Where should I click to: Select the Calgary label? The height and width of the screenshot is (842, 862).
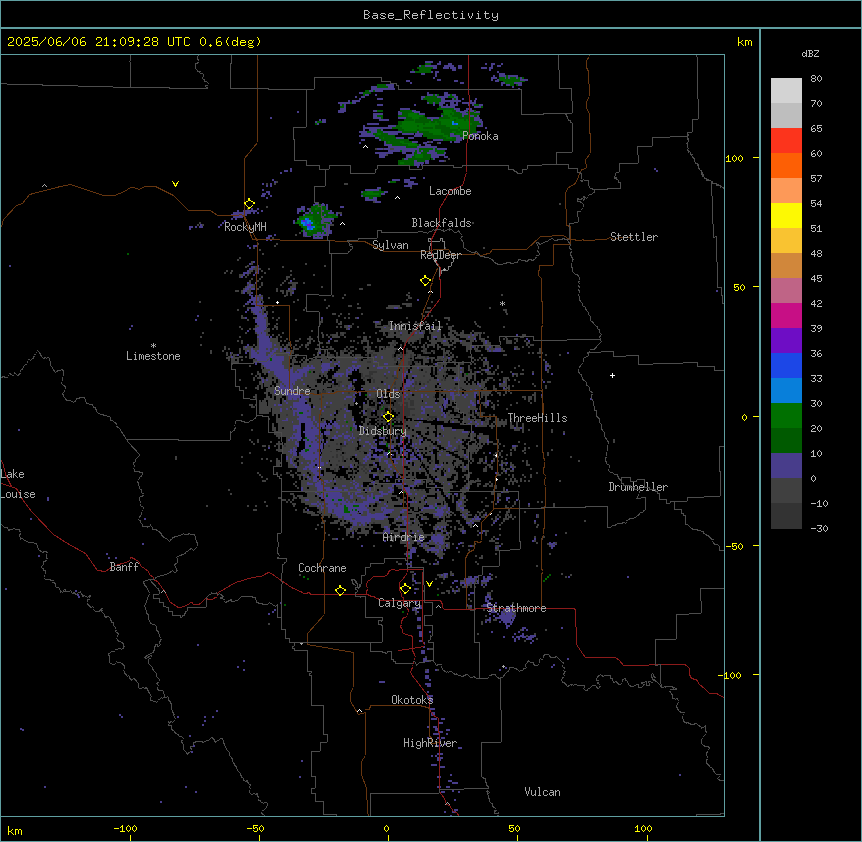pyautogui.click(x=399, y=603)
